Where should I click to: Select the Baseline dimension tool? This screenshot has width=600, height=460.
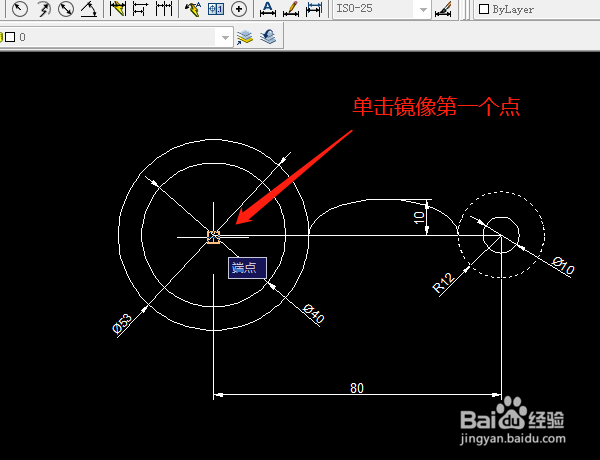coord(140,9)
